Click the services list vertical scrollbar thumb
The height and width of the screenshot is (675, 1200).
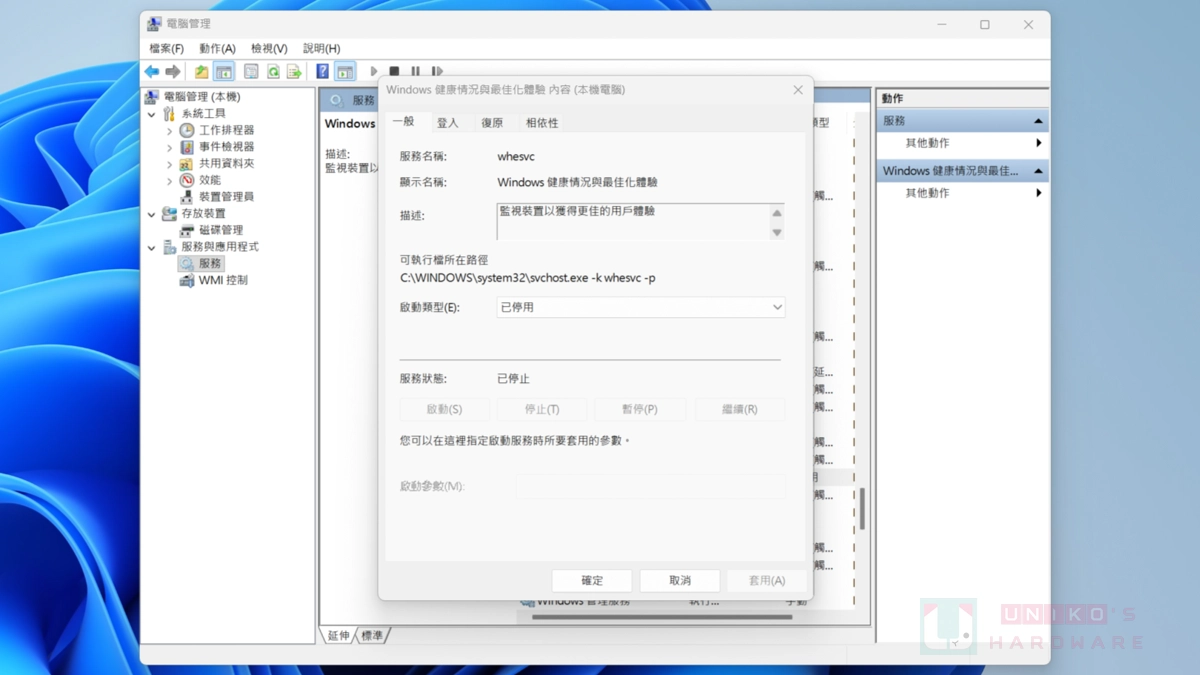(862, 509)
